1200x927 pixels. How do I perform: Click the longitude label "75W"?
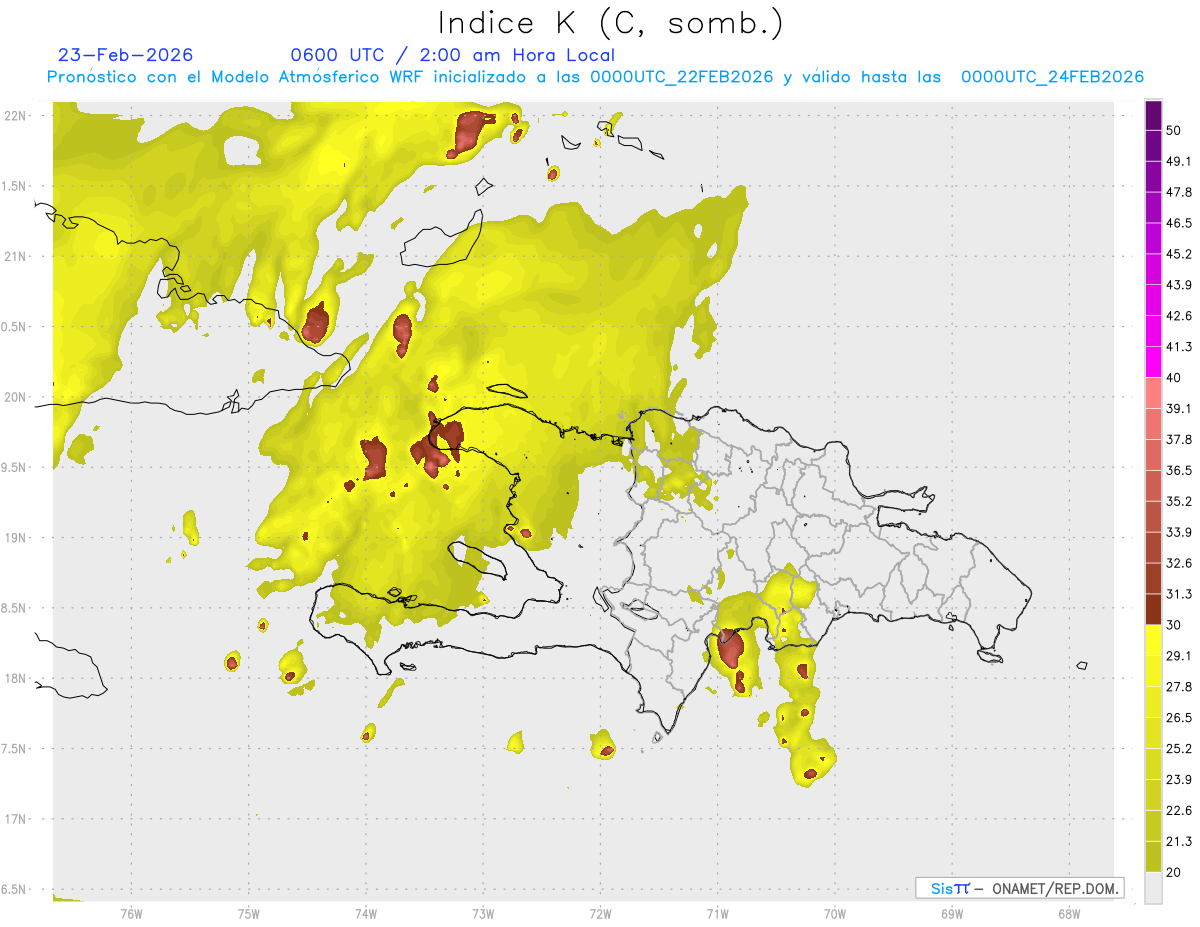tap(248, 913)
